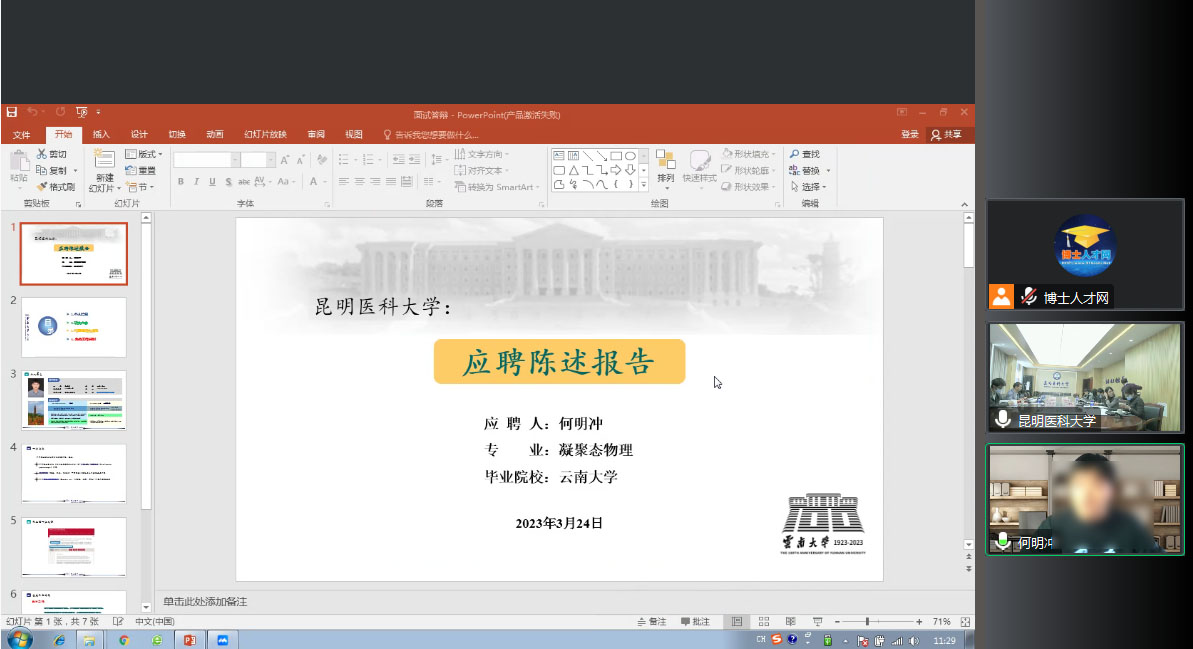
Task: Click the Decrease Indent icon
Action: point(398,160)
